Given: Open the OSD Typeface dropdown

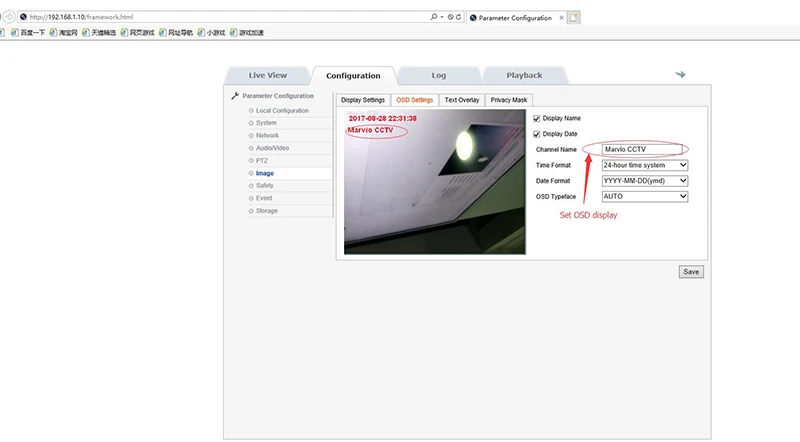Looking at the screenshot, I should pyautogui.click(x=645, y=197).
